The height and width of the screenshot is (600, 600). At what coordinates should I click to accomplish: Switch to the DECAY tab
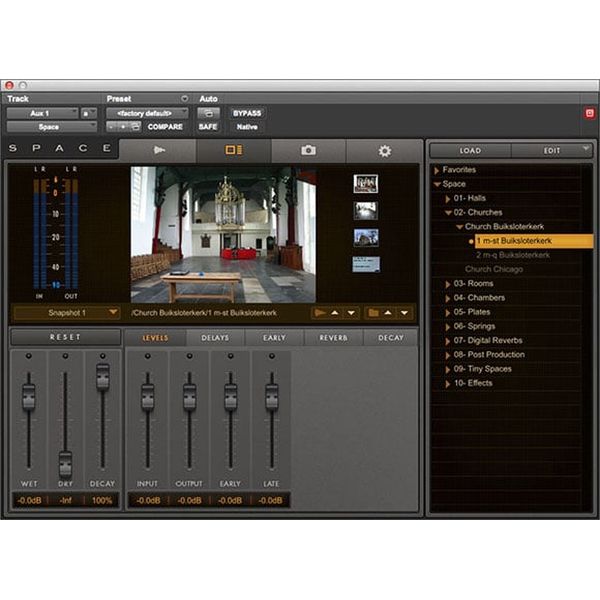391,338
